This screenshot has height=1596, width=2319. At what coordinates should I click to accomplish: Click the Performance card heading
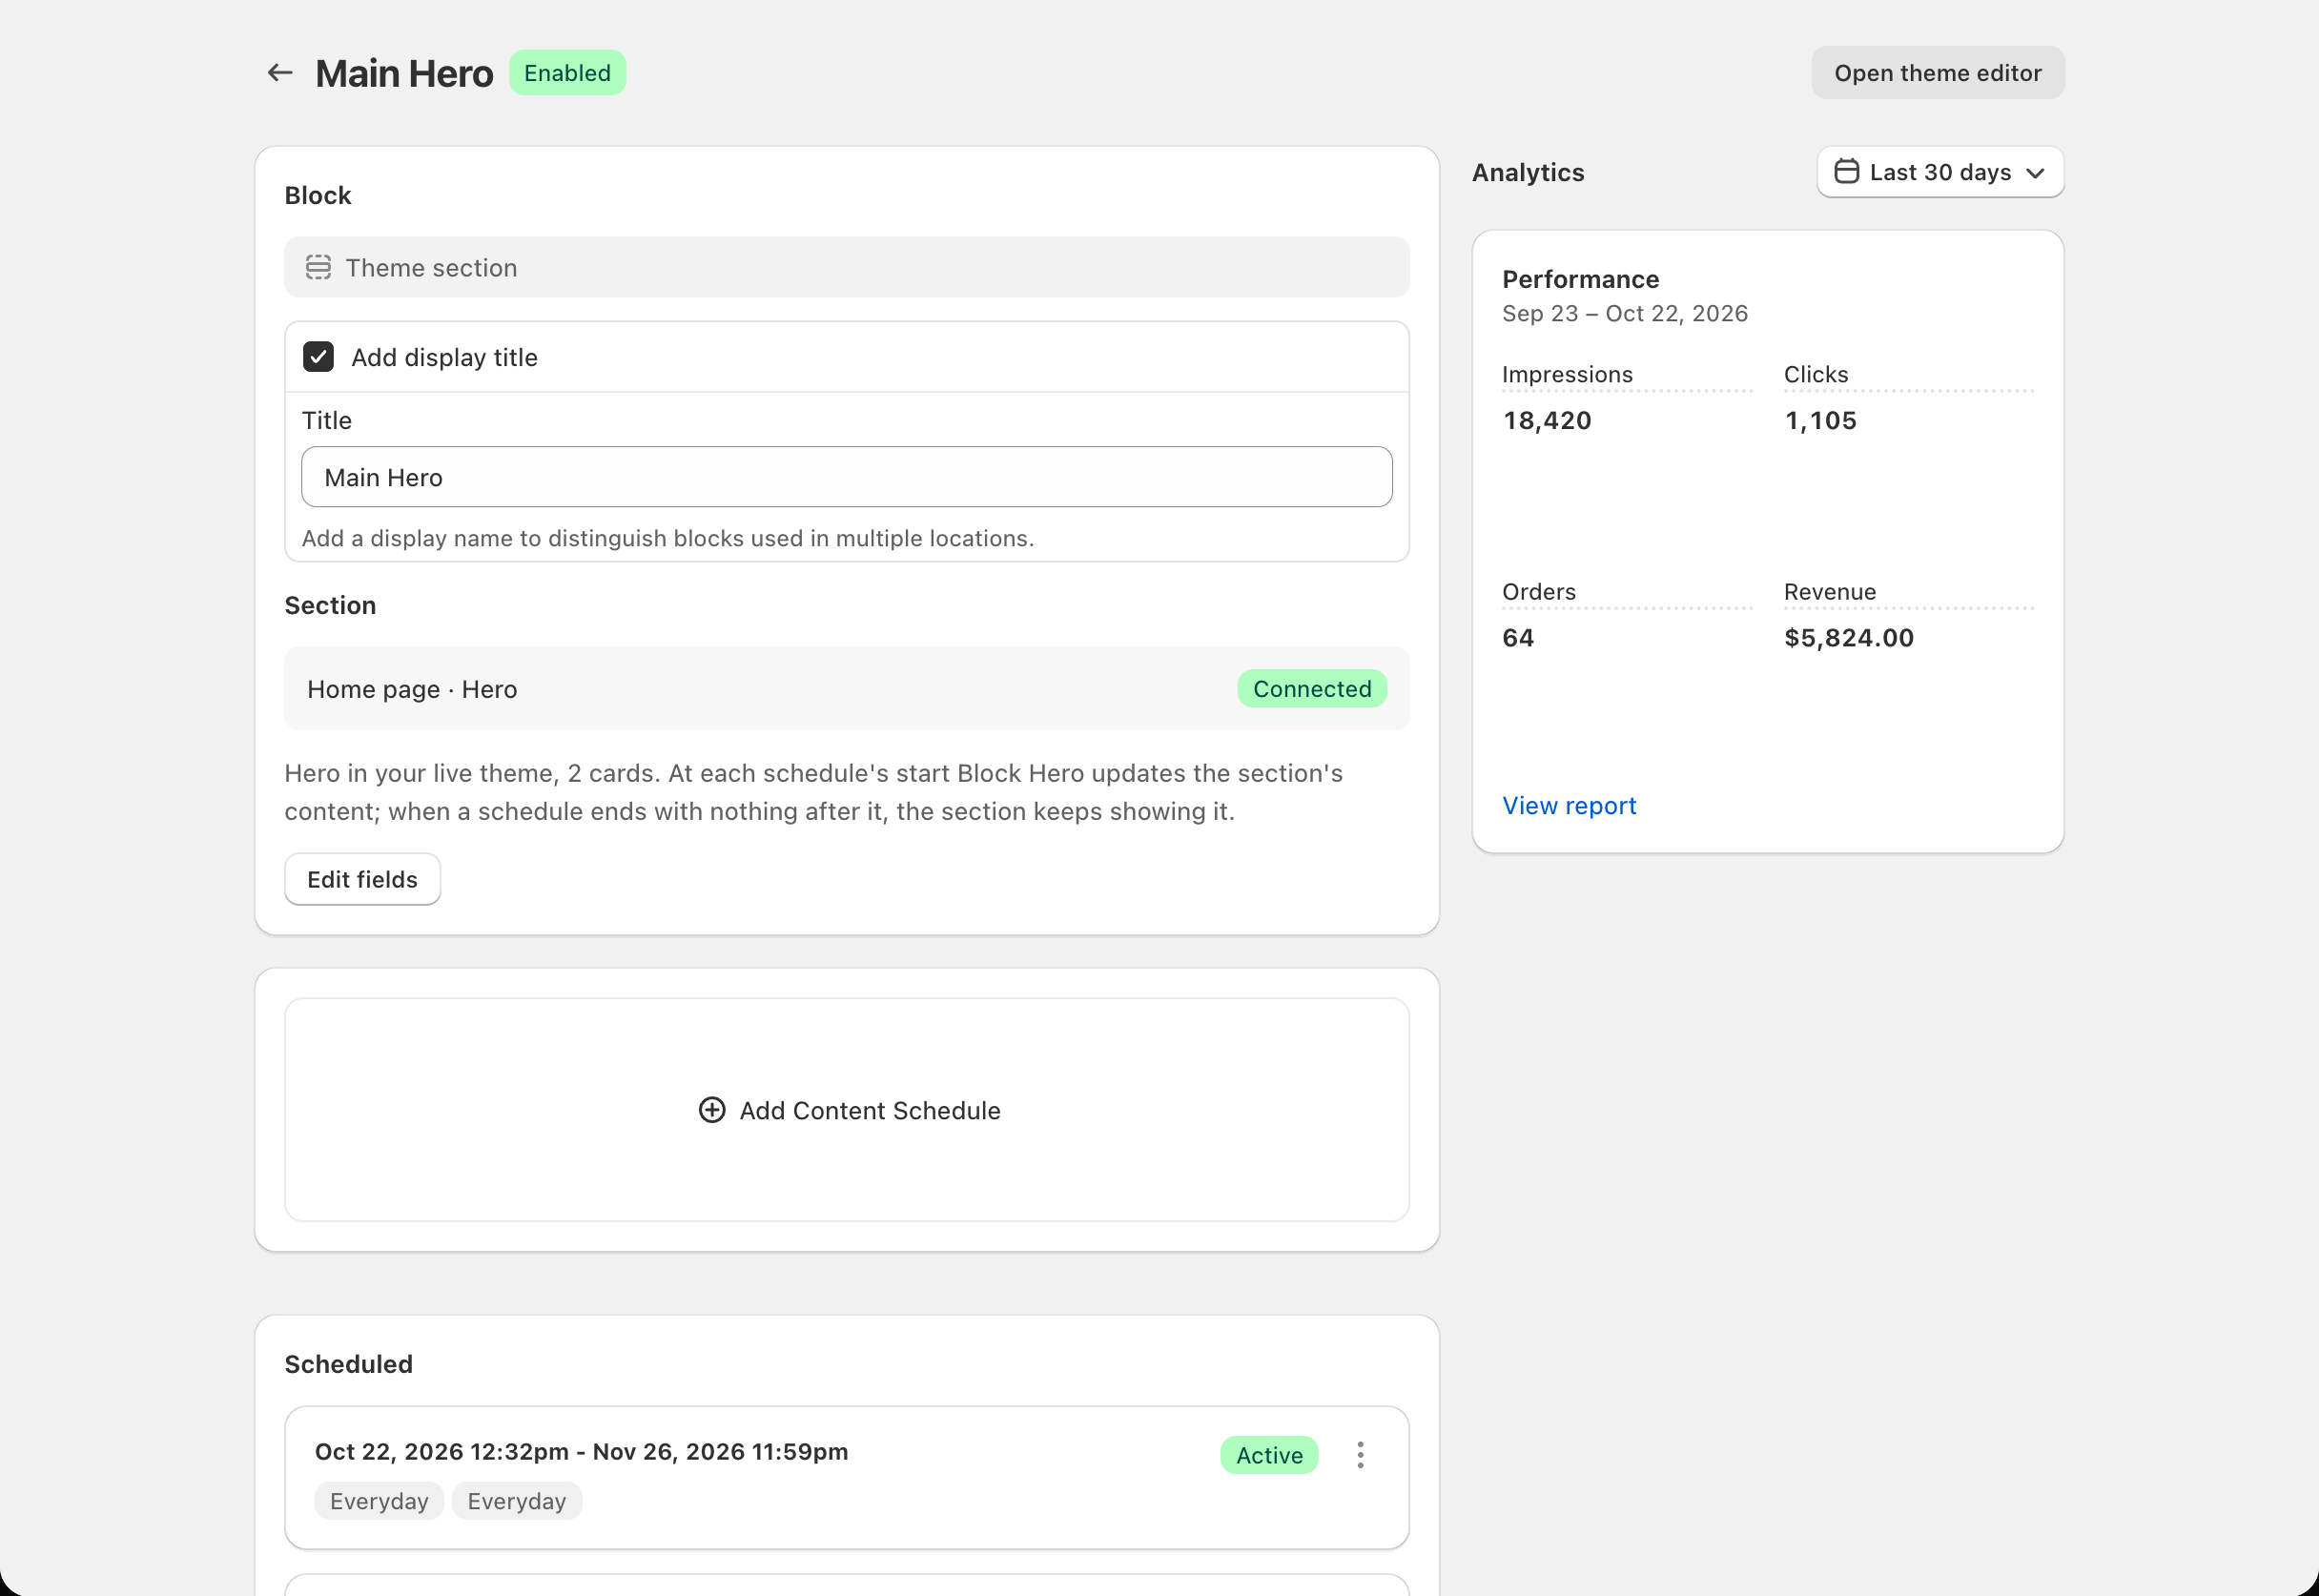tap(1581, 279)
